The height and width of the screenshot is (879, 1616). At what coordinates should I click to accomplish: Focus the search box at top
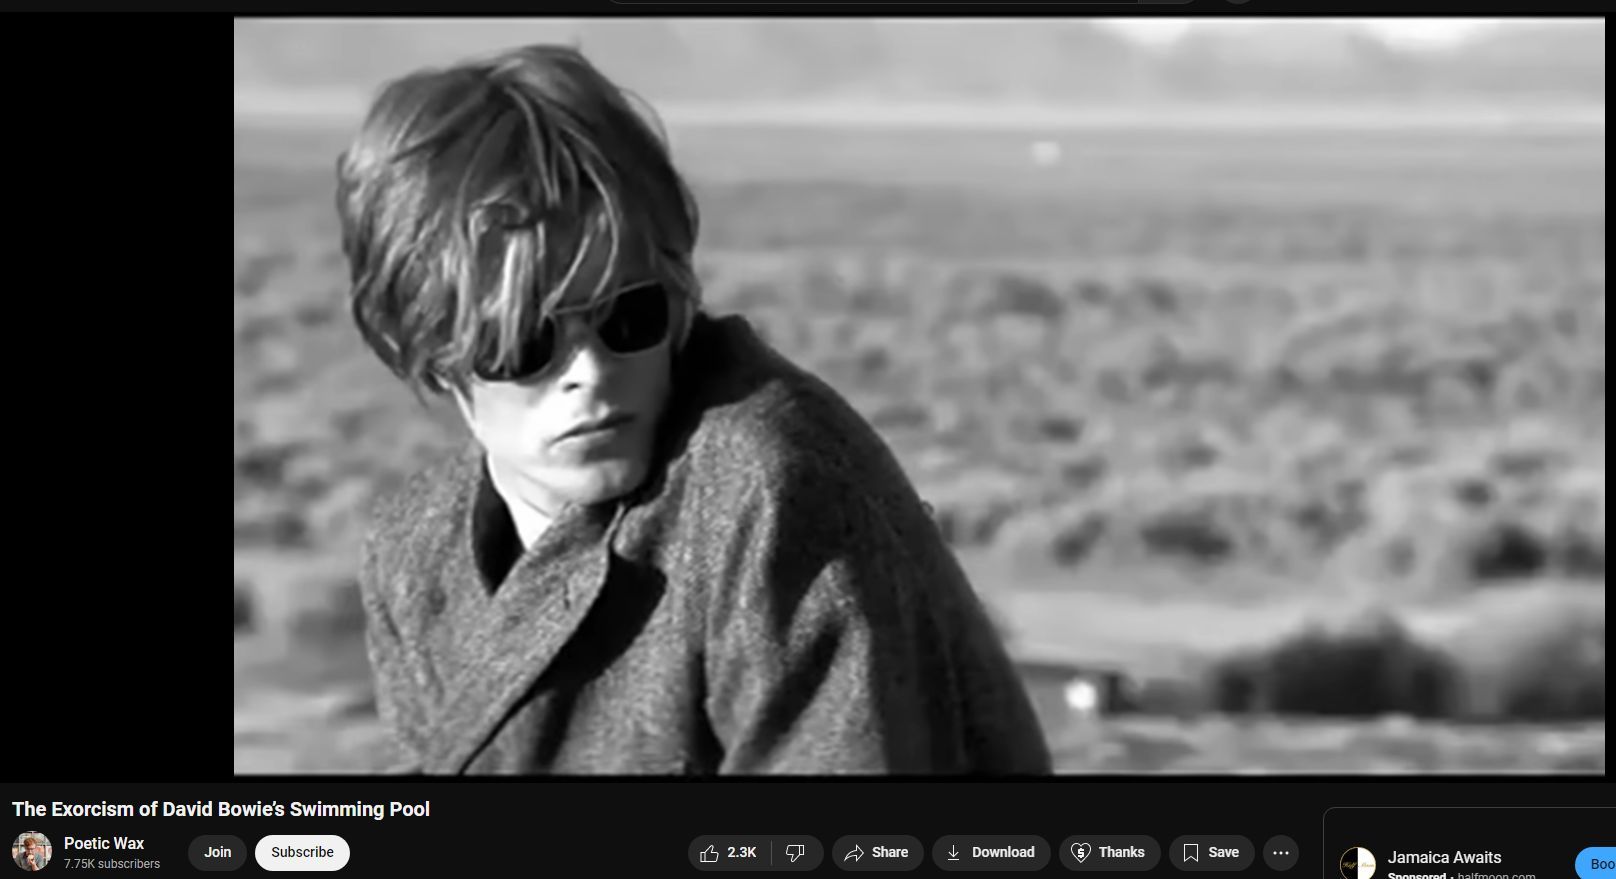pos(870,1)
